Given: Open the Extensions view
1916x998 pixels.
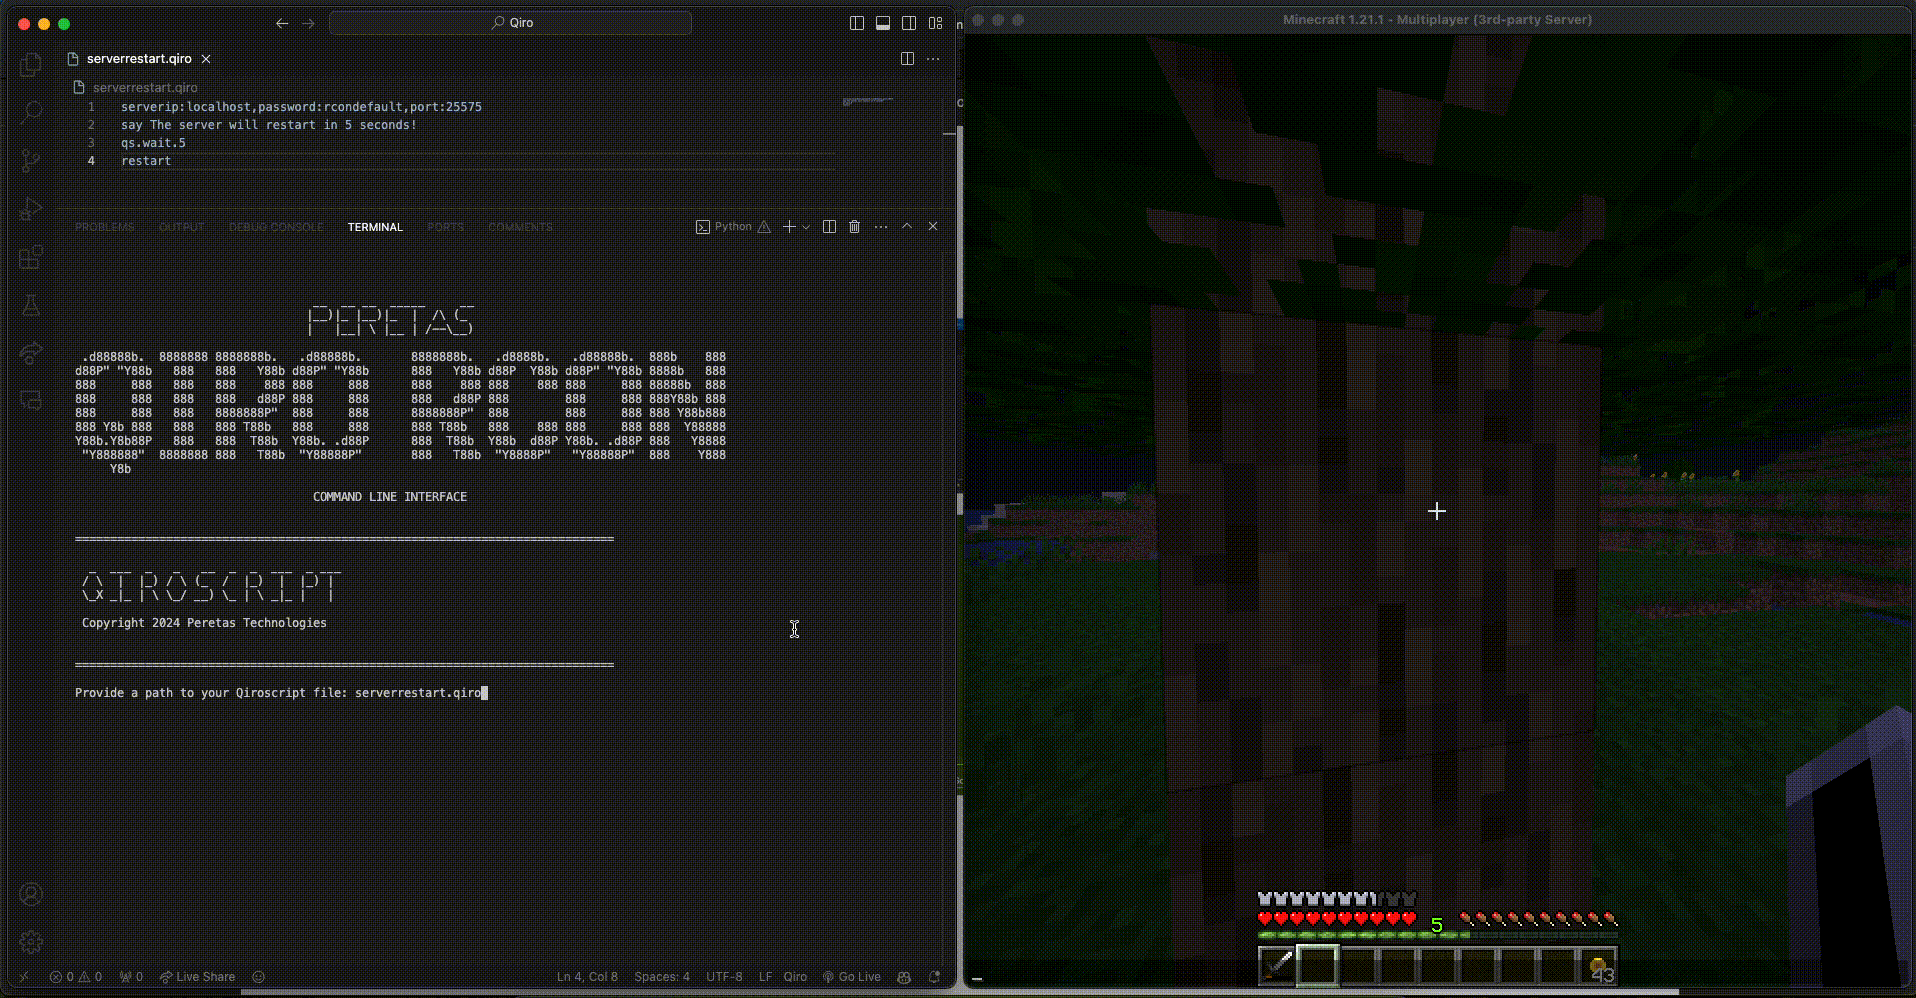Looking at the screenshot, I should pos(31,257).
